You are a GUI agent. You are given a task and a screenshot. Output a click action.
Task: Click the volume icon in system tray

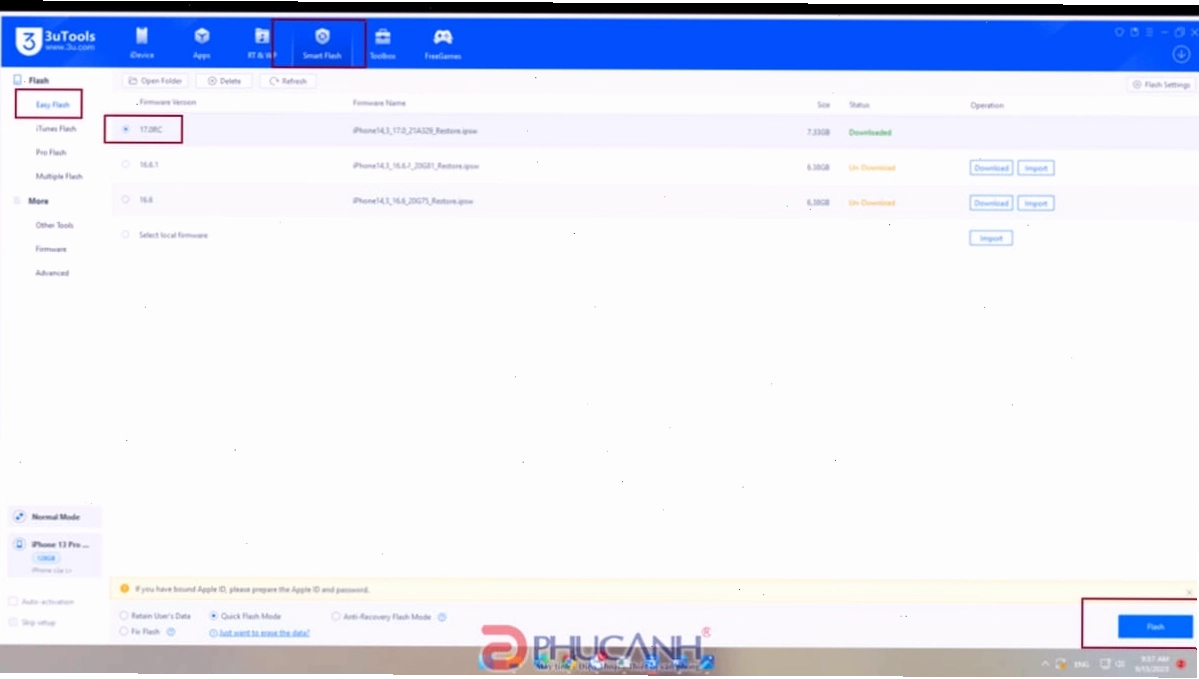tap(1120, 664)
